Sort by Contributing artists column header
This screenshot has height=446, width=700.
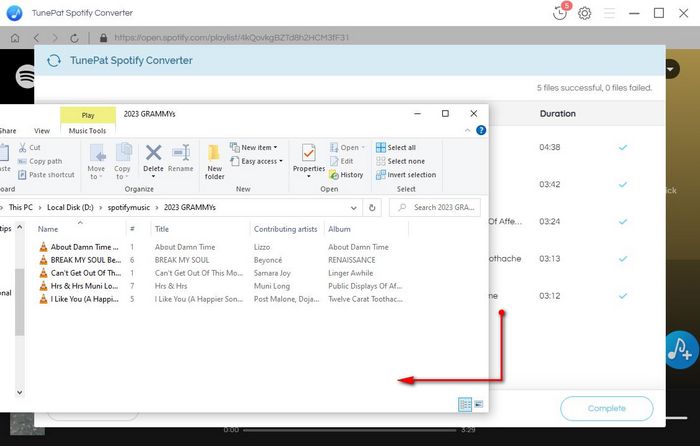(287, 229)
